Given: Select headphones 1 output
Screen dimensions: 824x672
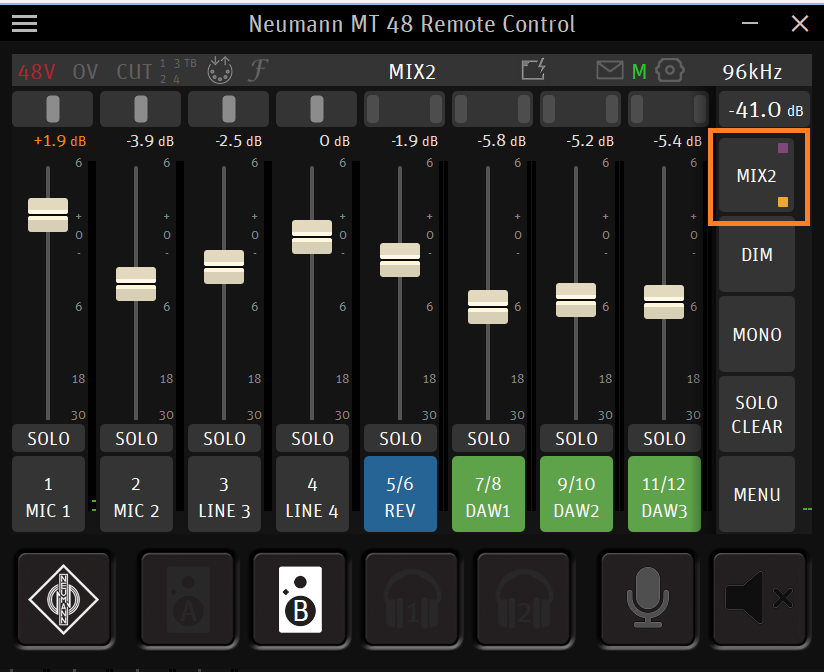Looking at the screenshot, I should pos(412,599).
